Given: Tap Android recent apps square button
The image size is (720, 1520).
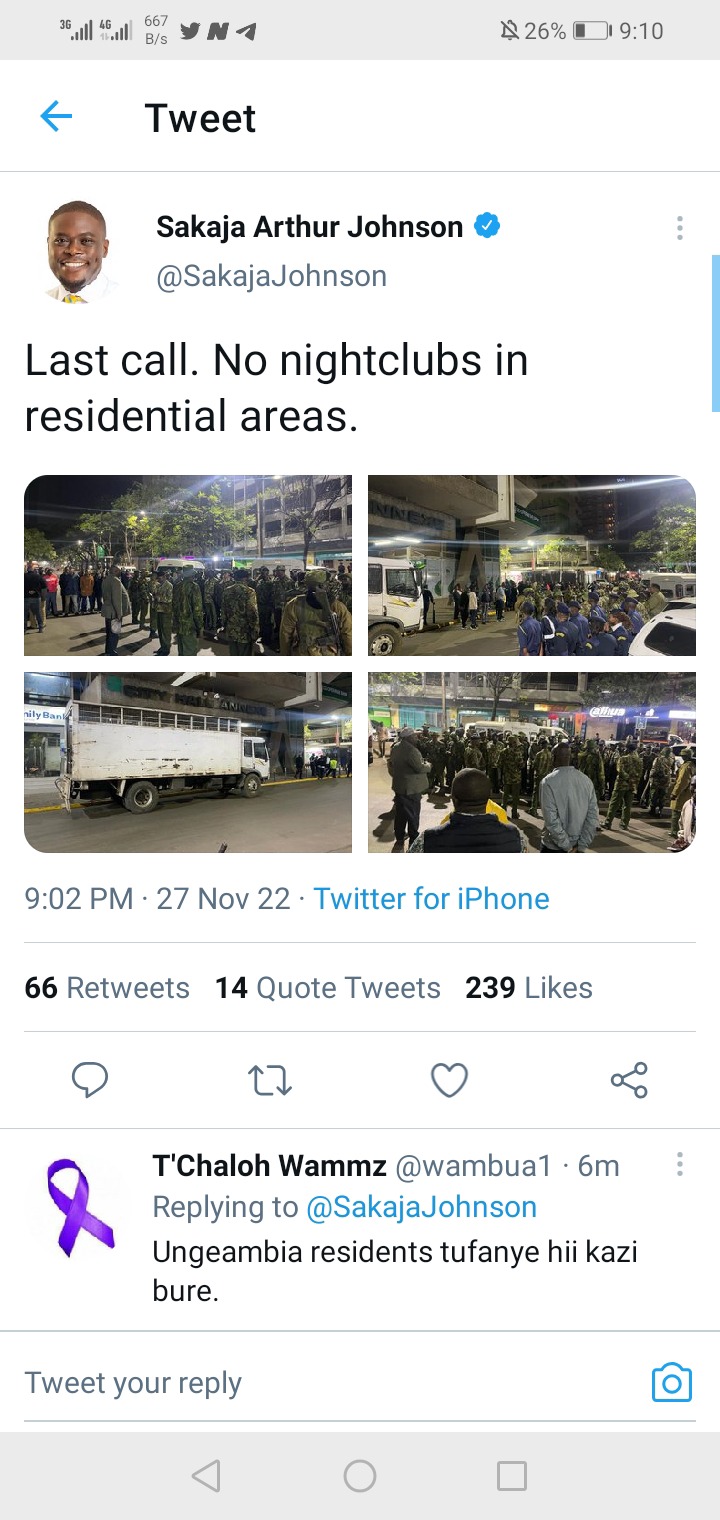Looking at the screenshot, I should coord(512,1476).
